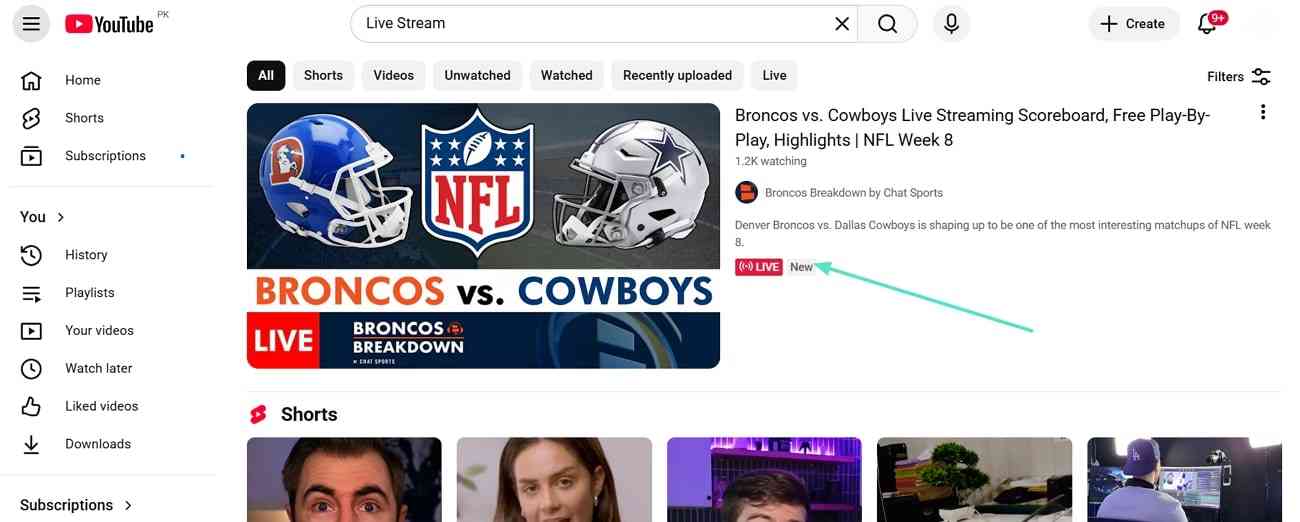Select the All filter chip
The image size is (1300, 522).
point(266,75)
